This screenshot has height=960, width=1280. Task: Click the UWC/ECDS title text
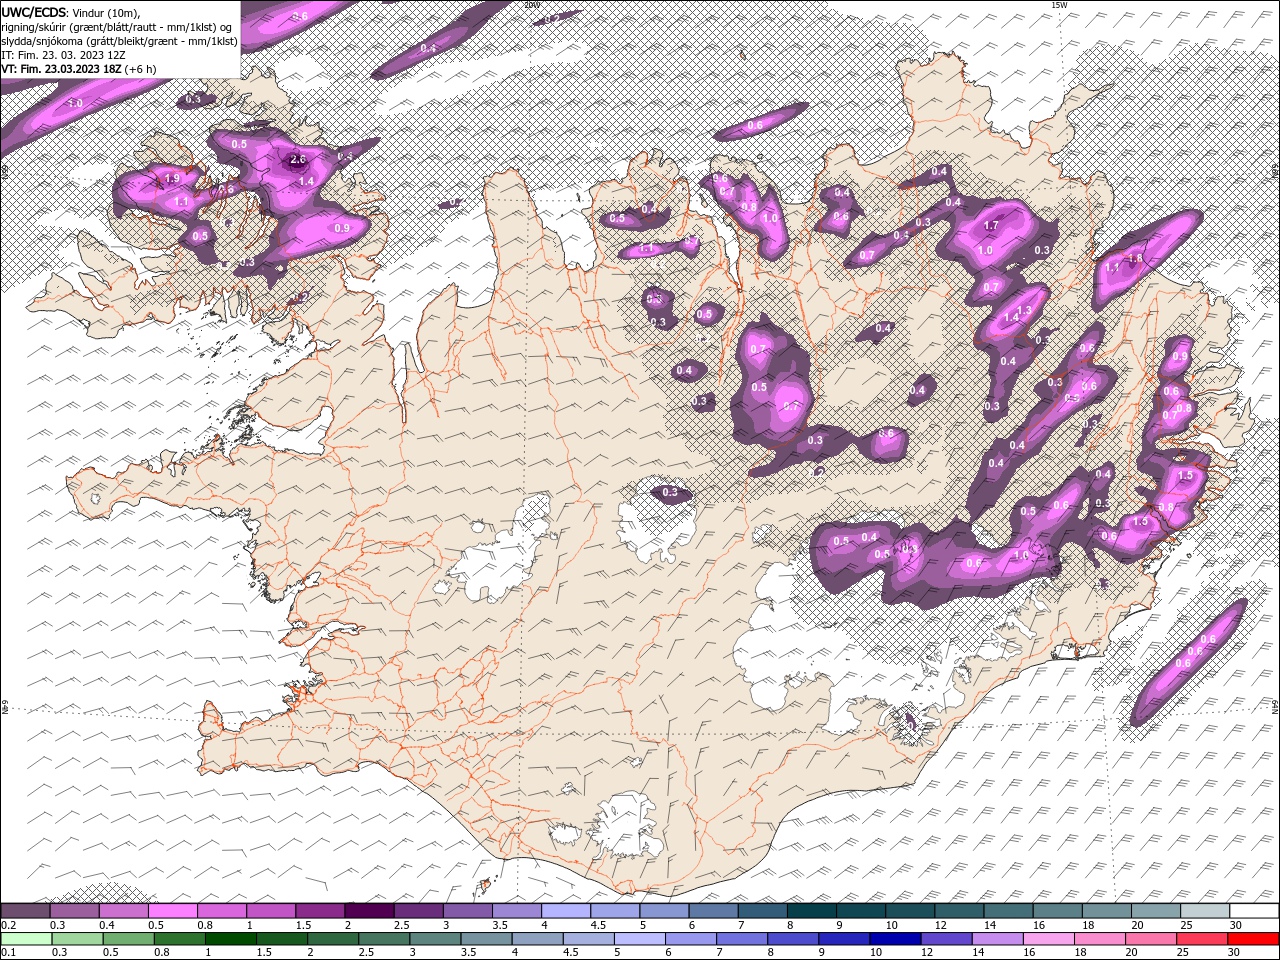[x=34, y=12]
